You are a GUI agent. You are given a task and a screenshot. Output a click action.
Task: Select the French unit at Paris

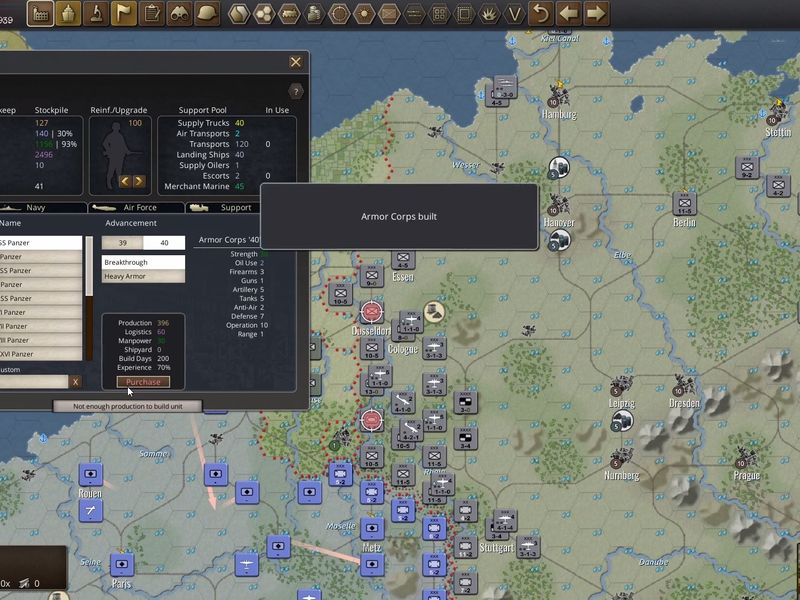pyautogui.click(x=122, y=565)
